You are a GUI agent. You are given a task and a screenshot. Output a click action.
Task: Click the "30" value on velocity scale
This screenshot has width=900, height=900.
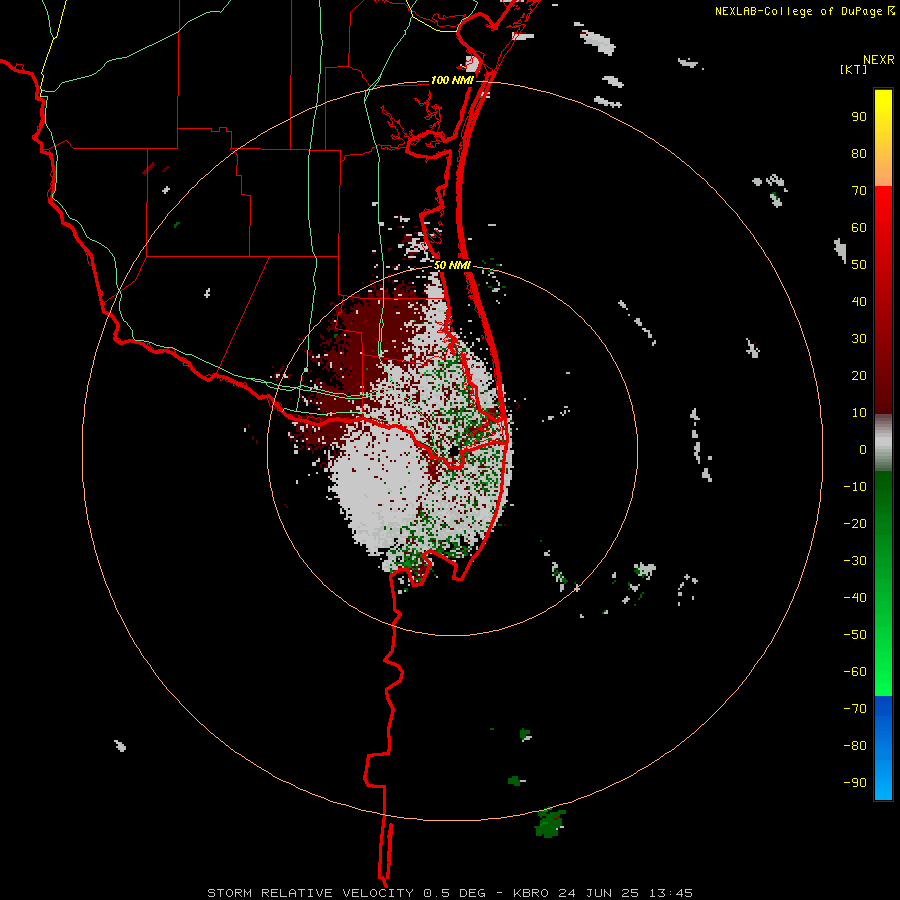[859, 339]
